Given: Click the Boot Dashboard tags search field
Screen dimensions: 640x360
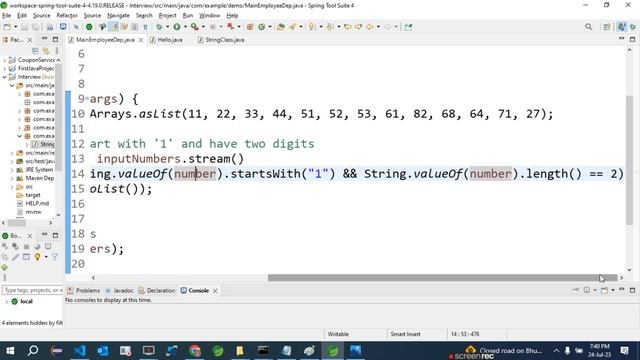Looking at the screenshot, I should [32, 290].
